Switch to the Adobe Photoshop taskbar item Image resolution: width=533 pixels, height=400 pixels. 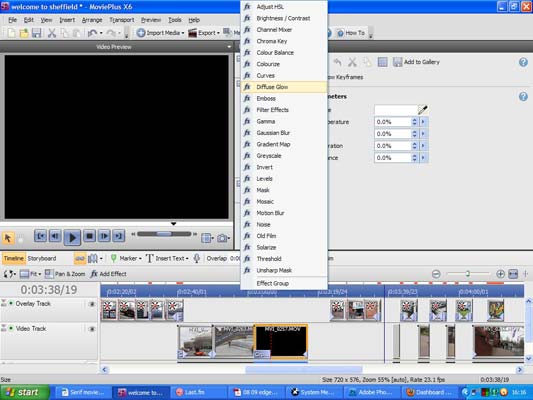[371, 393]
